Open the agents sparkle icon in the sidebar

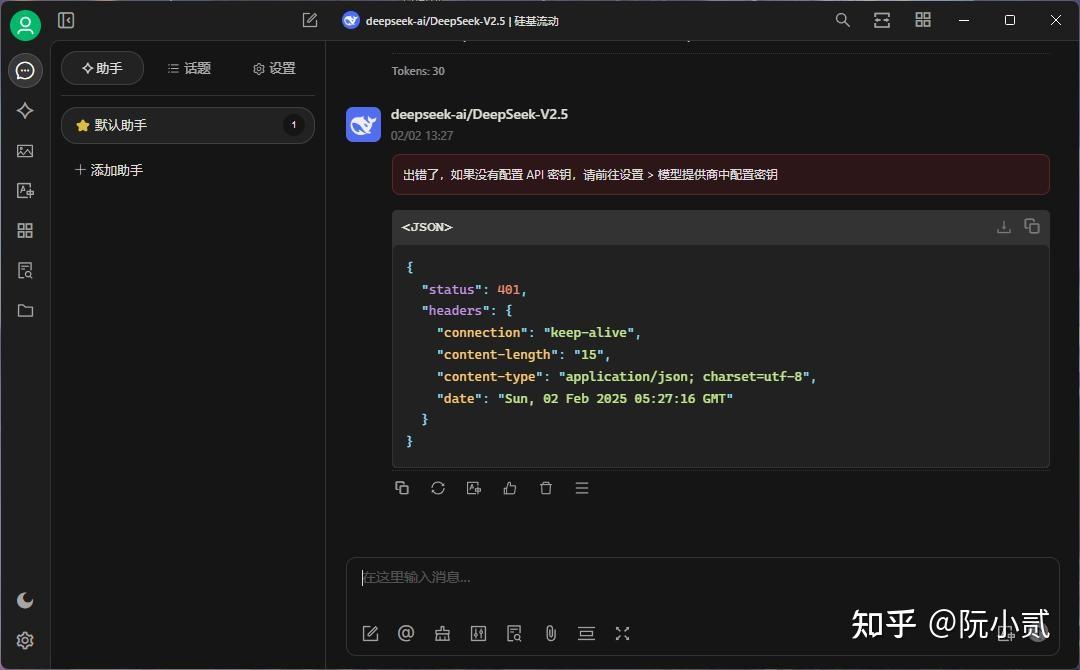point(25,110)
